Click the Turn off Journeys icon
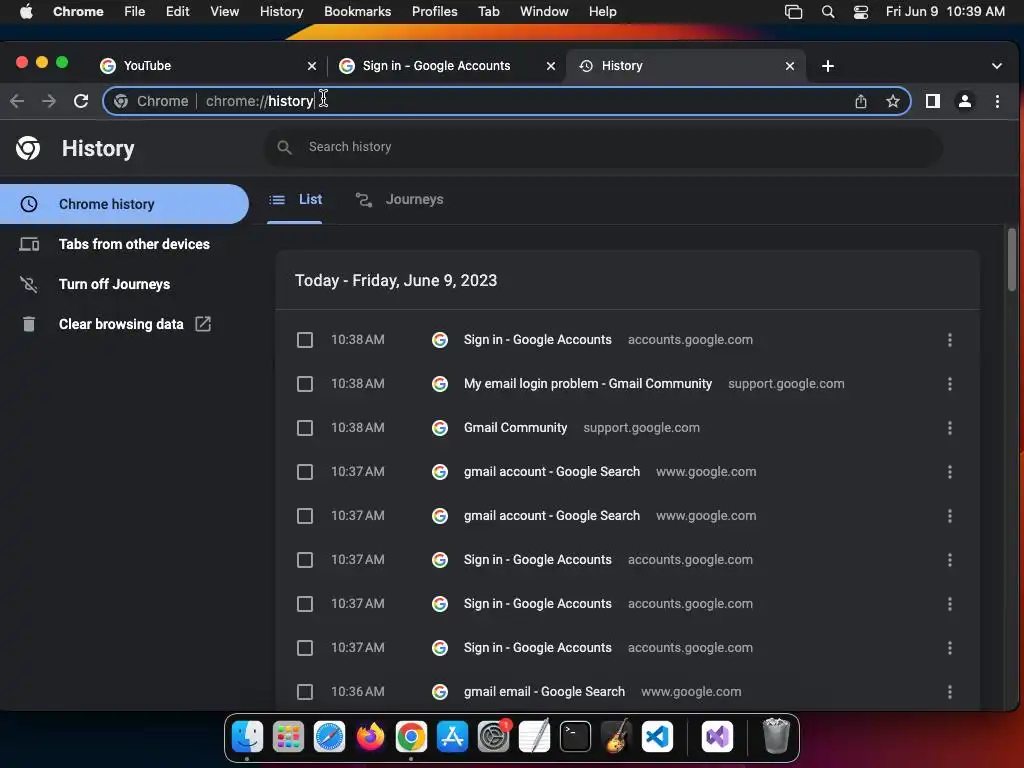The image size is (1024, 768). tap(29, 284)
